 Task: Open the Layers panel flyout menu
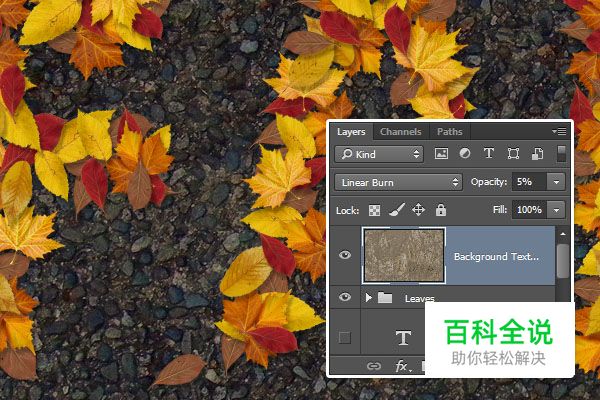559,131
